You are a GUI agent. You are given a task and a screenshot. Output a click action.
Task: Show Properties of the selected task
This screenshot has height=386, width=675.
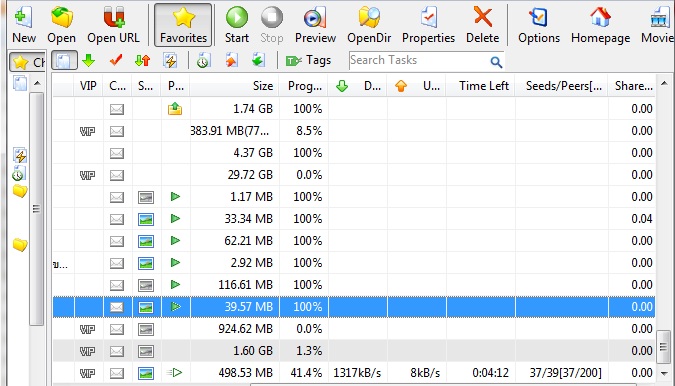point(428,25)
